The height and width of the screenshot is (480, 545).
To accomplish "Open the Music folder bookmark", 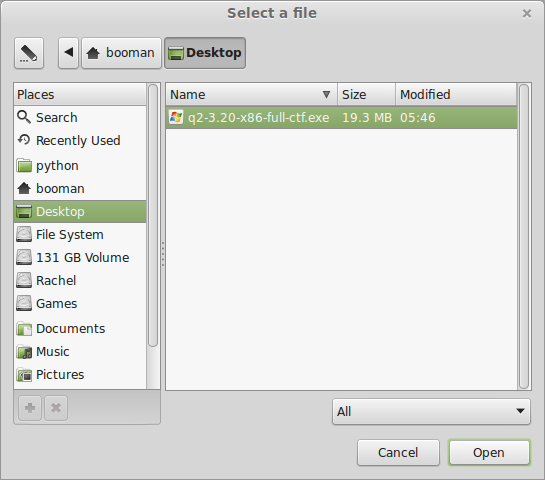I will [80, 351].
